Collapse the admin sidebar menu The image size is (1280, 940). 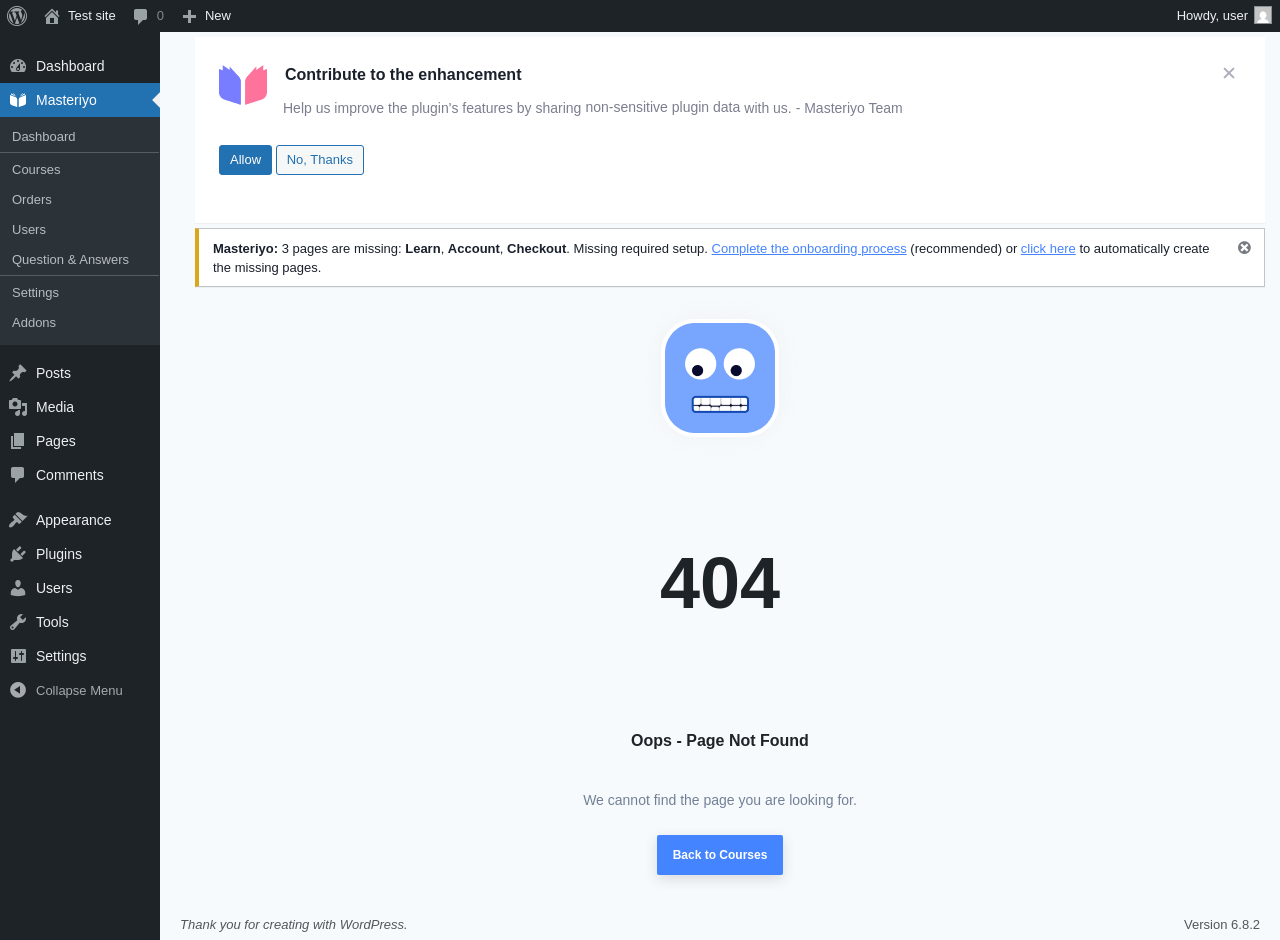point(80,690)
